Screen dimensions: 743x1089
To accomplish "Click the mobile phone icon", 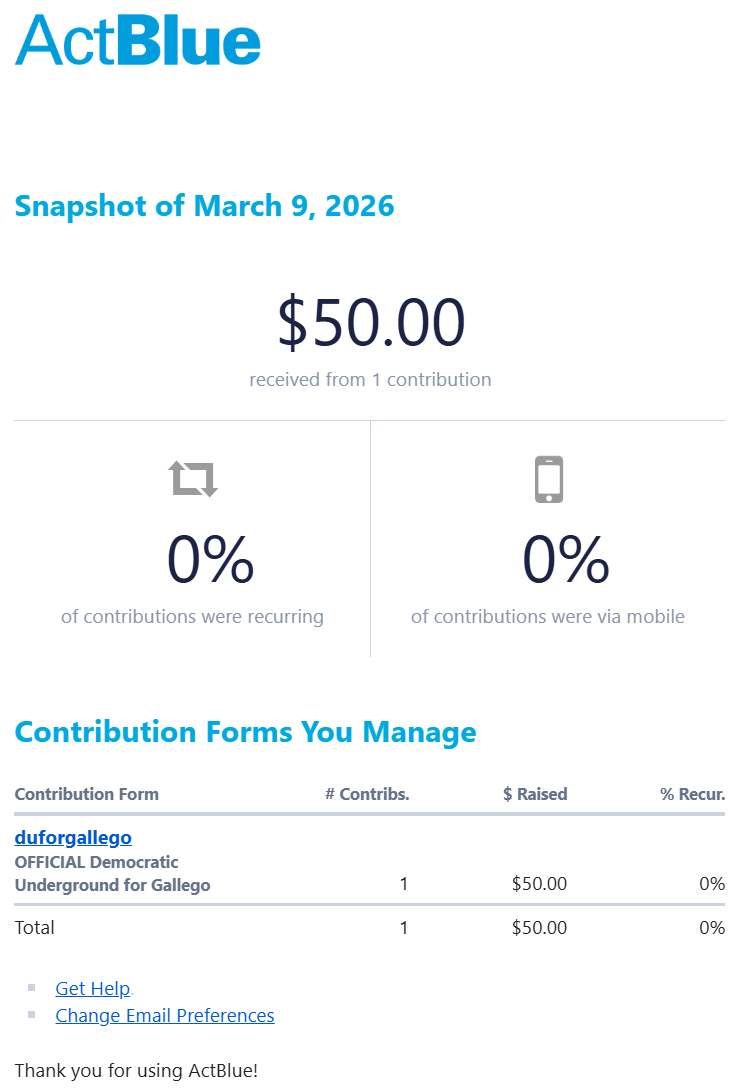I will (549, 479).
